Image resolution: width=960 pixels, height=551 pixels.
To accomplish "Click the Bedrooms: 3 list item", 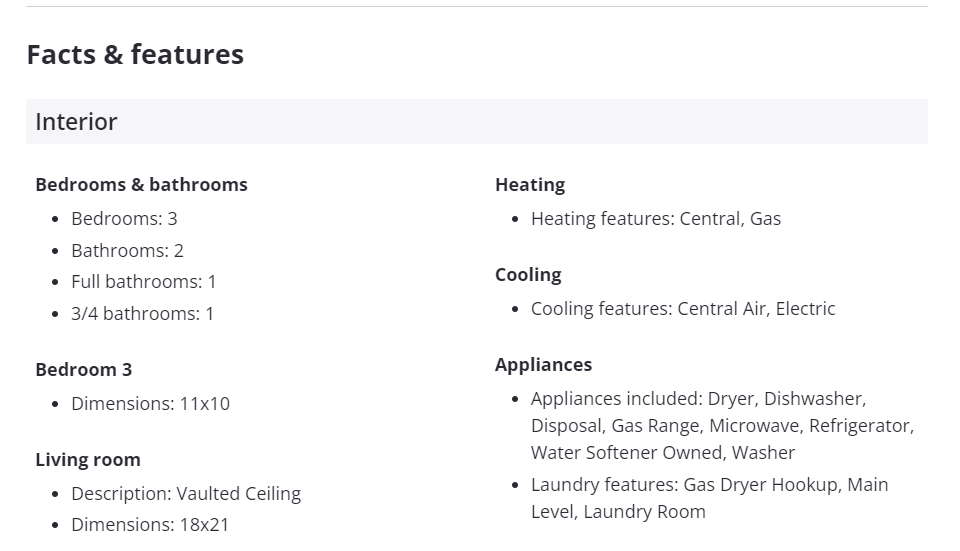I will point(124,219).
